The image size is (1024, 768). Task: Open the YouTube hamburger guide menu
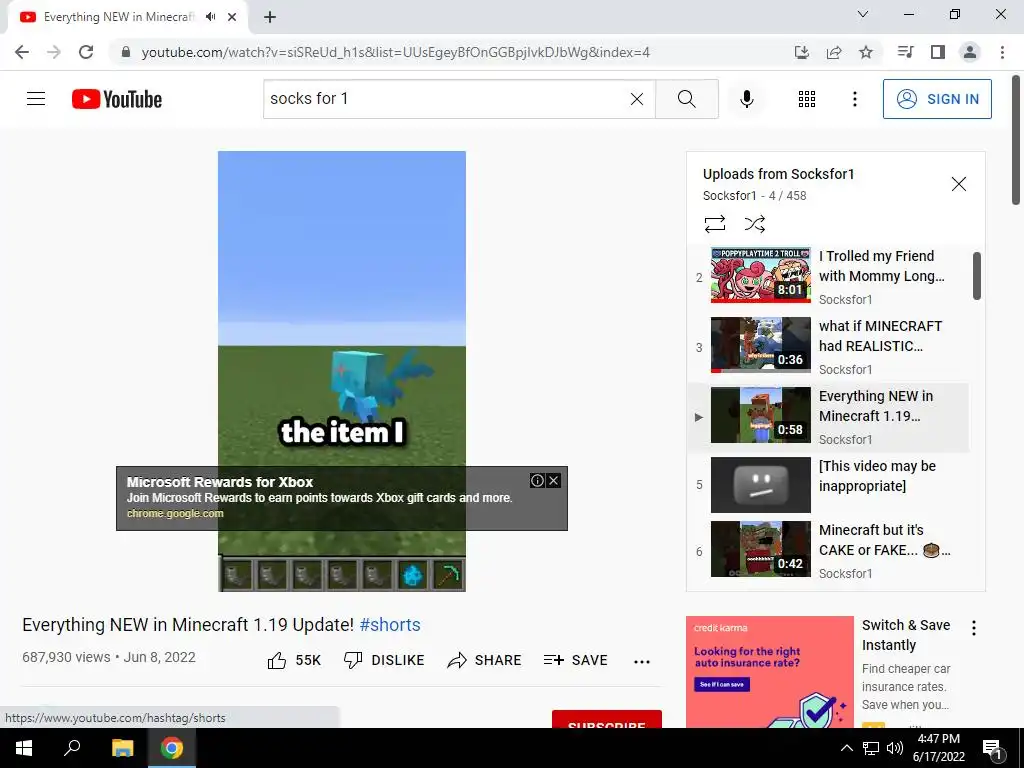pos(36,99)
